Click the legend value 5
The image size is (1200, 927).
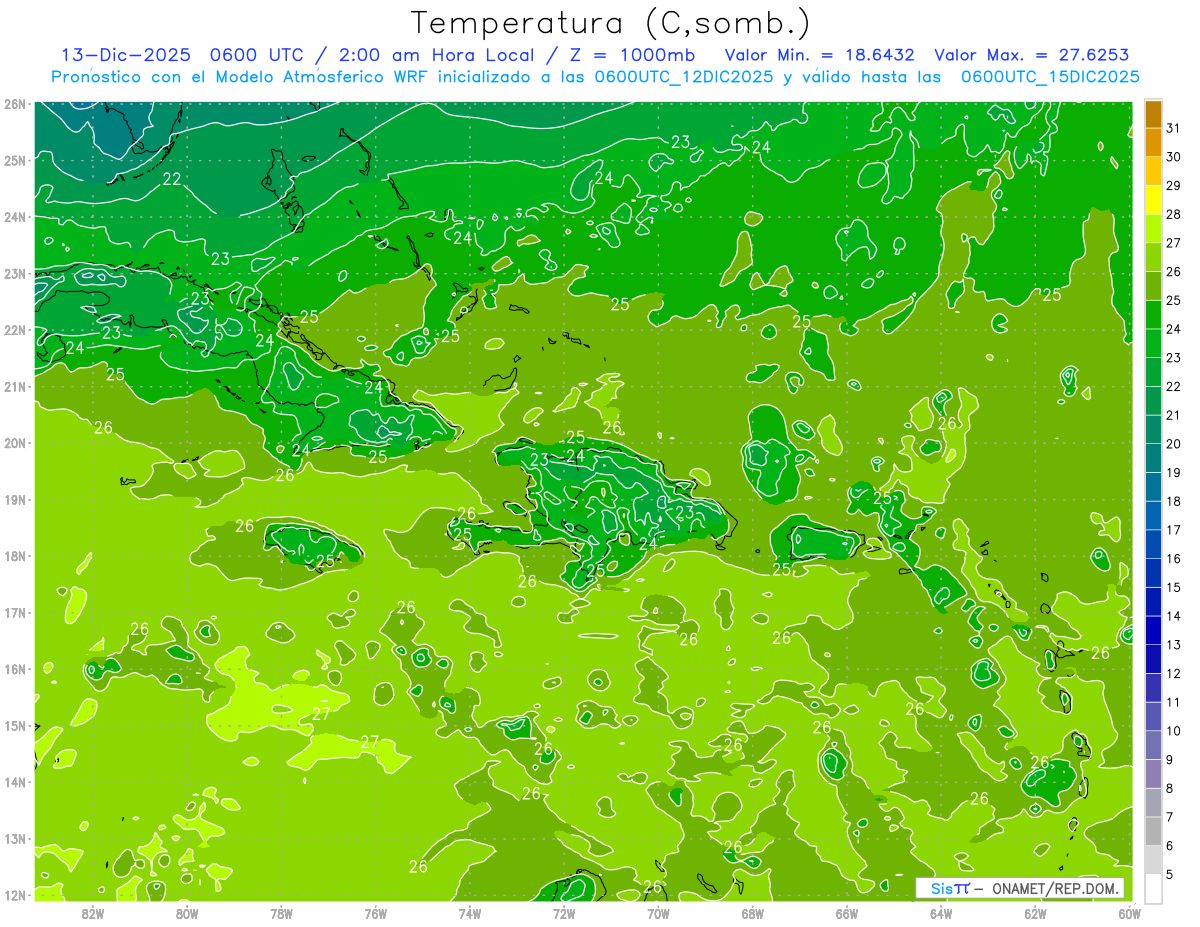tap(1171, 875)
